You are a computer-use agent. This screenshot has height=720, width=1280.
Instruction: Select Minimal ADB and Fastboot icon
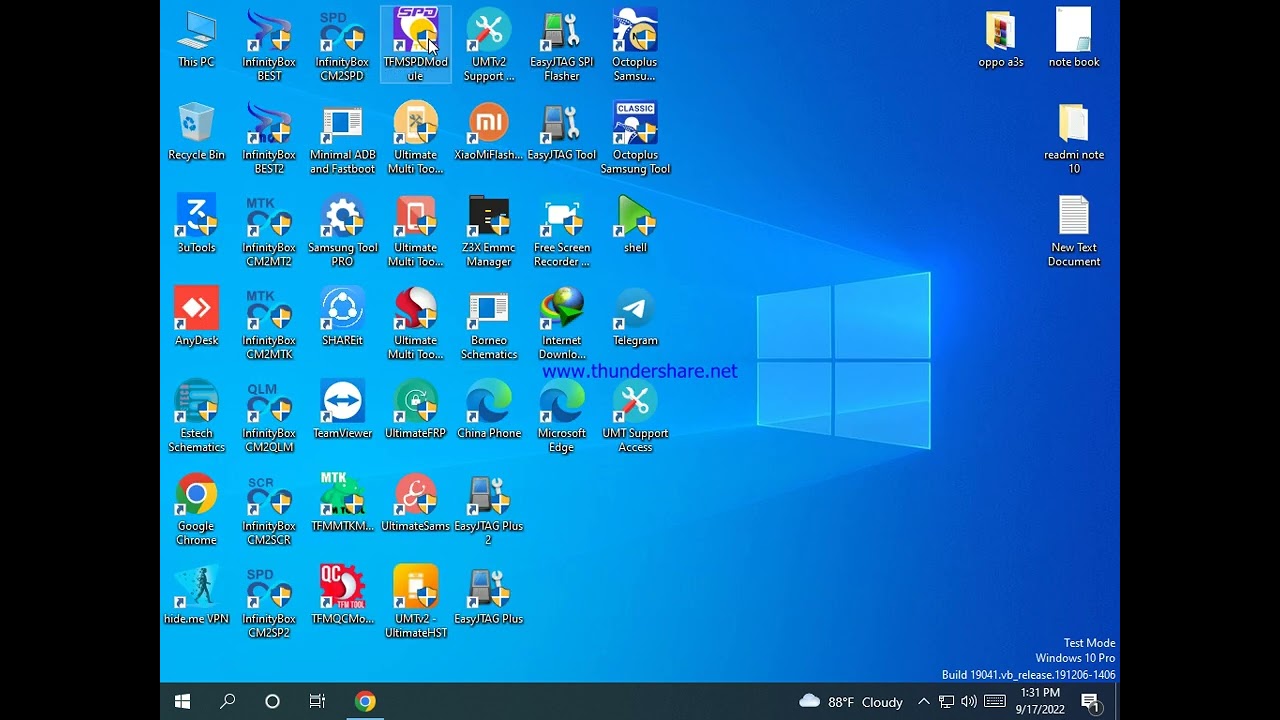click(x=342, y=139)
